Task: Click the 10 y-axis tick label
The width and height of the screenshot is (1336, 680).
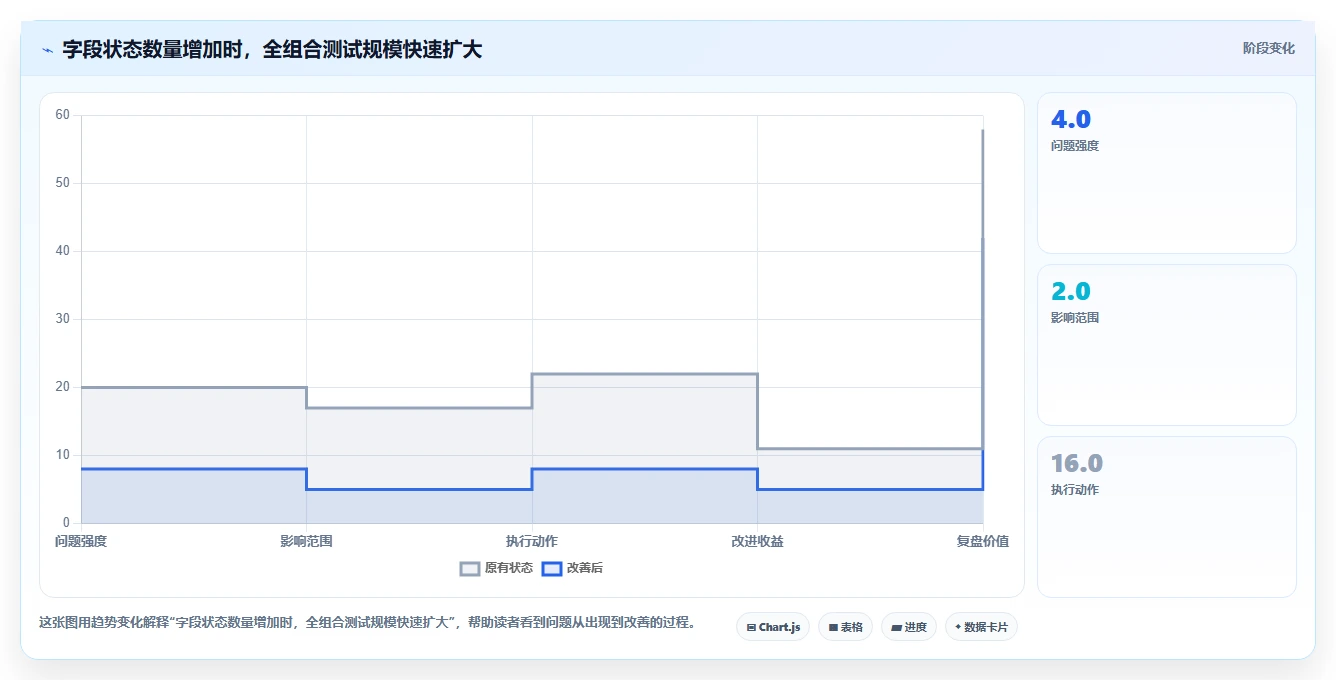Action: click(62, 455)
